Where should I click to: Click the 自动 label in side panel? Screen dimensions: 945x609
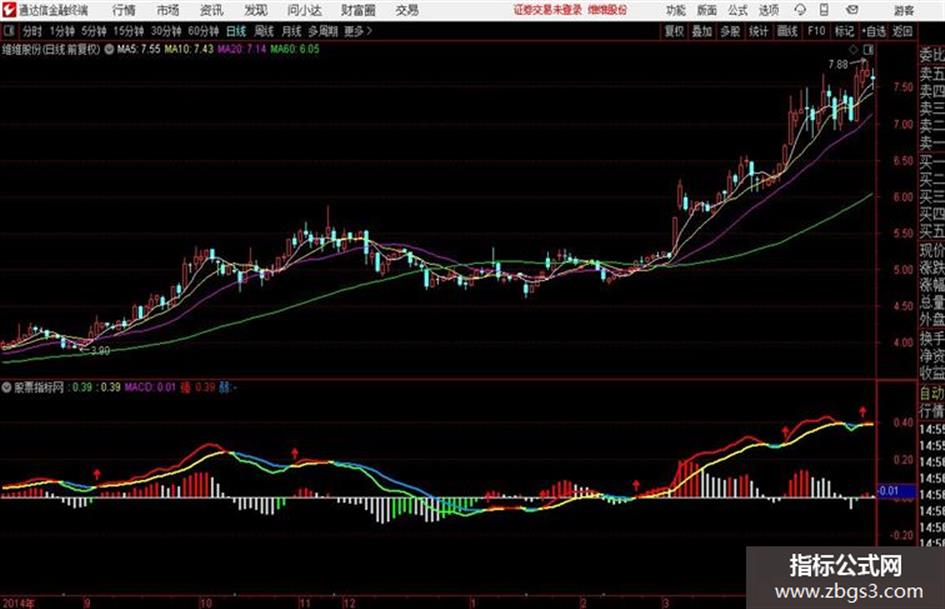coord(932,393)
